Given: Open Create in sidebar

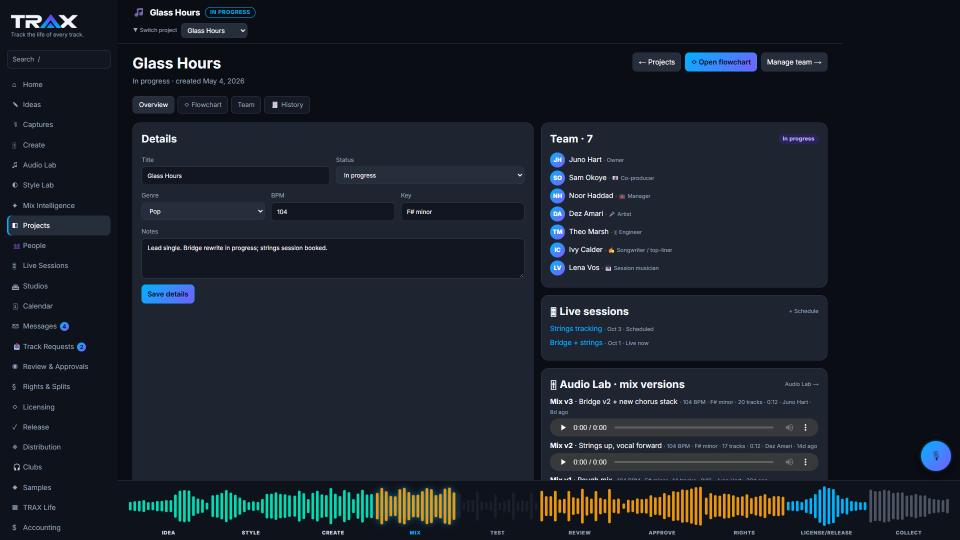Looking at the screenshot, I should (59, 145).
